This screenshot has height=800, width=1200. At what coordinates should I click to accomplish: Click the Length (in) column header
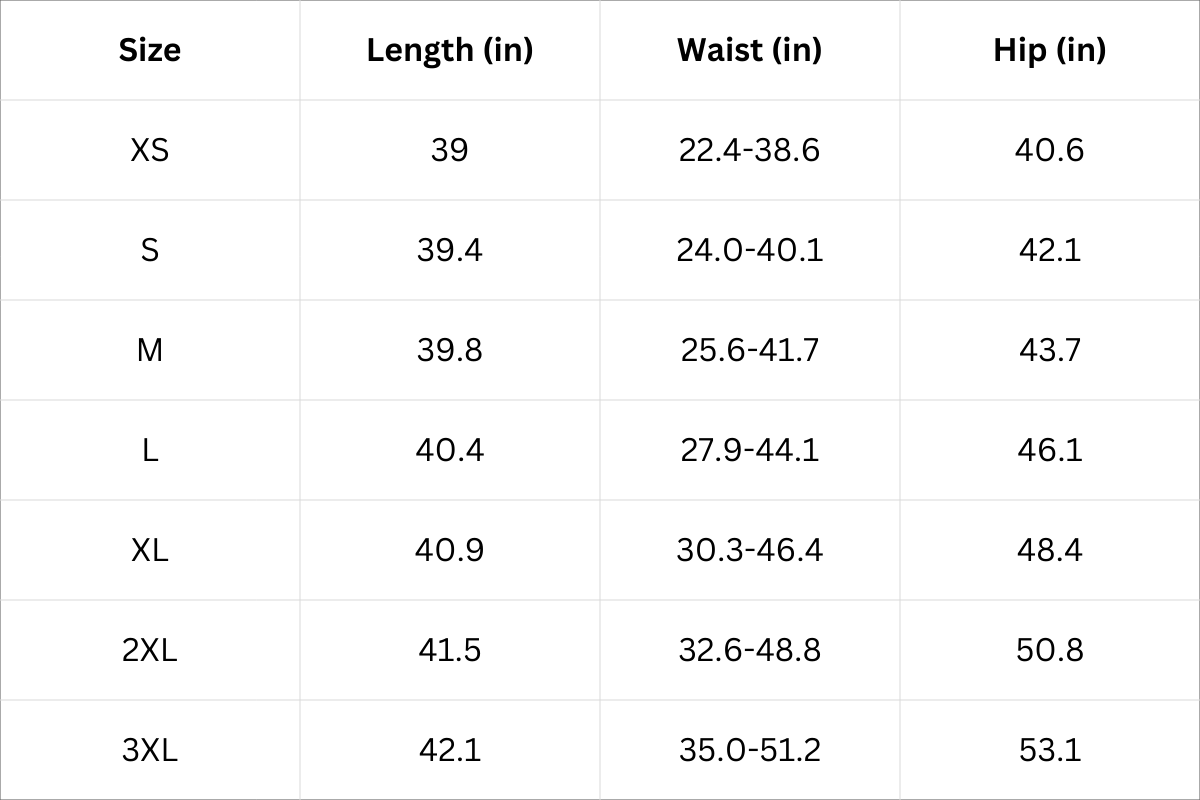449,50
